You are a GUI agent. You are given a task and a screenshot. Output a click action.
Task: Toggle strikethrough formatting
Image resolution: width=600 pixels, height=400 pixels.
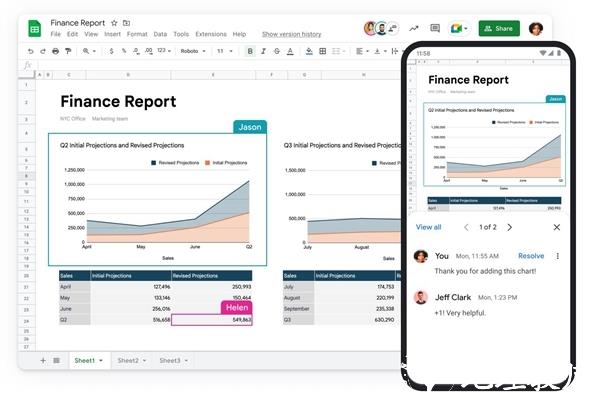pyautogui.click(x=277, y=51)
